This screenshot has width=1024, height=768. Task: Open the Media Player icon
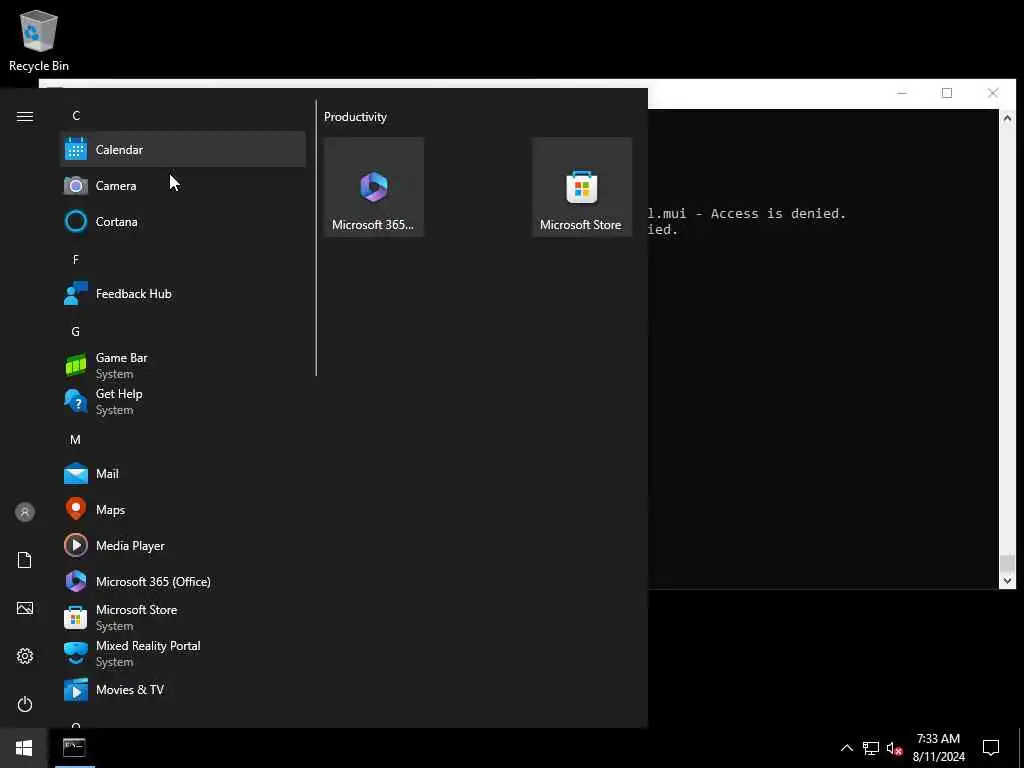[x=76, y=545]
